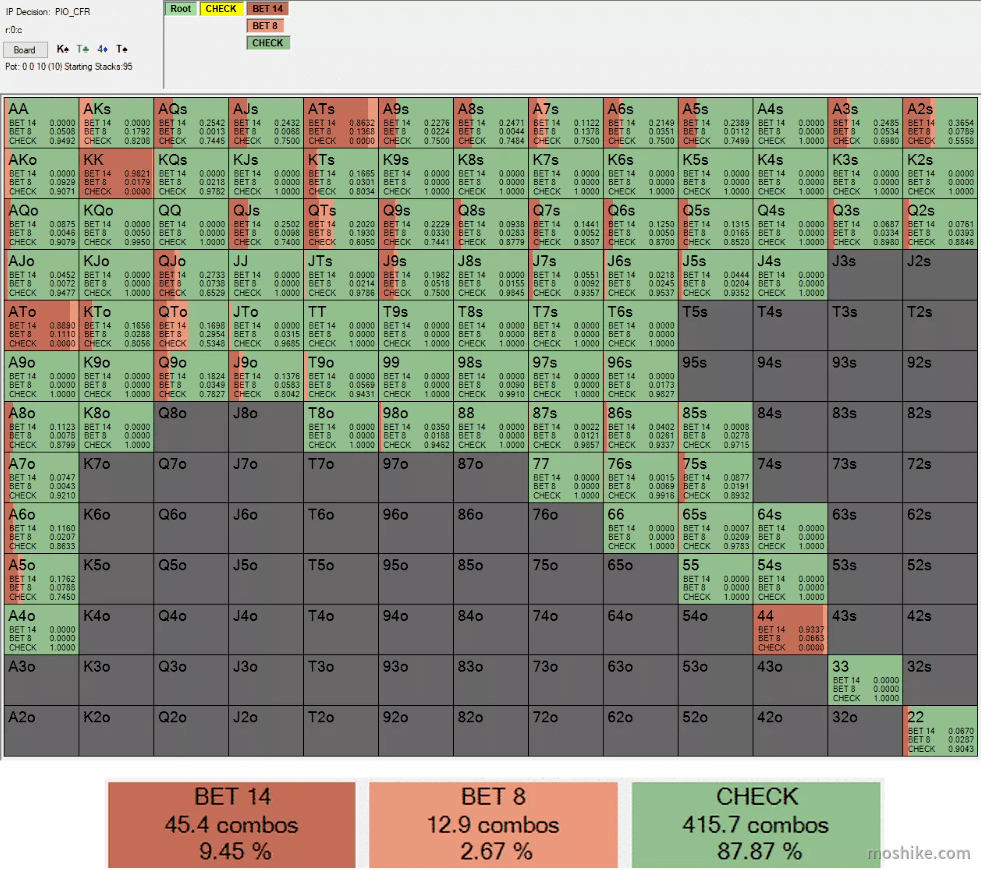
Task: Click the BET 8 12.9 combos summary box
Action: [493, 824]
